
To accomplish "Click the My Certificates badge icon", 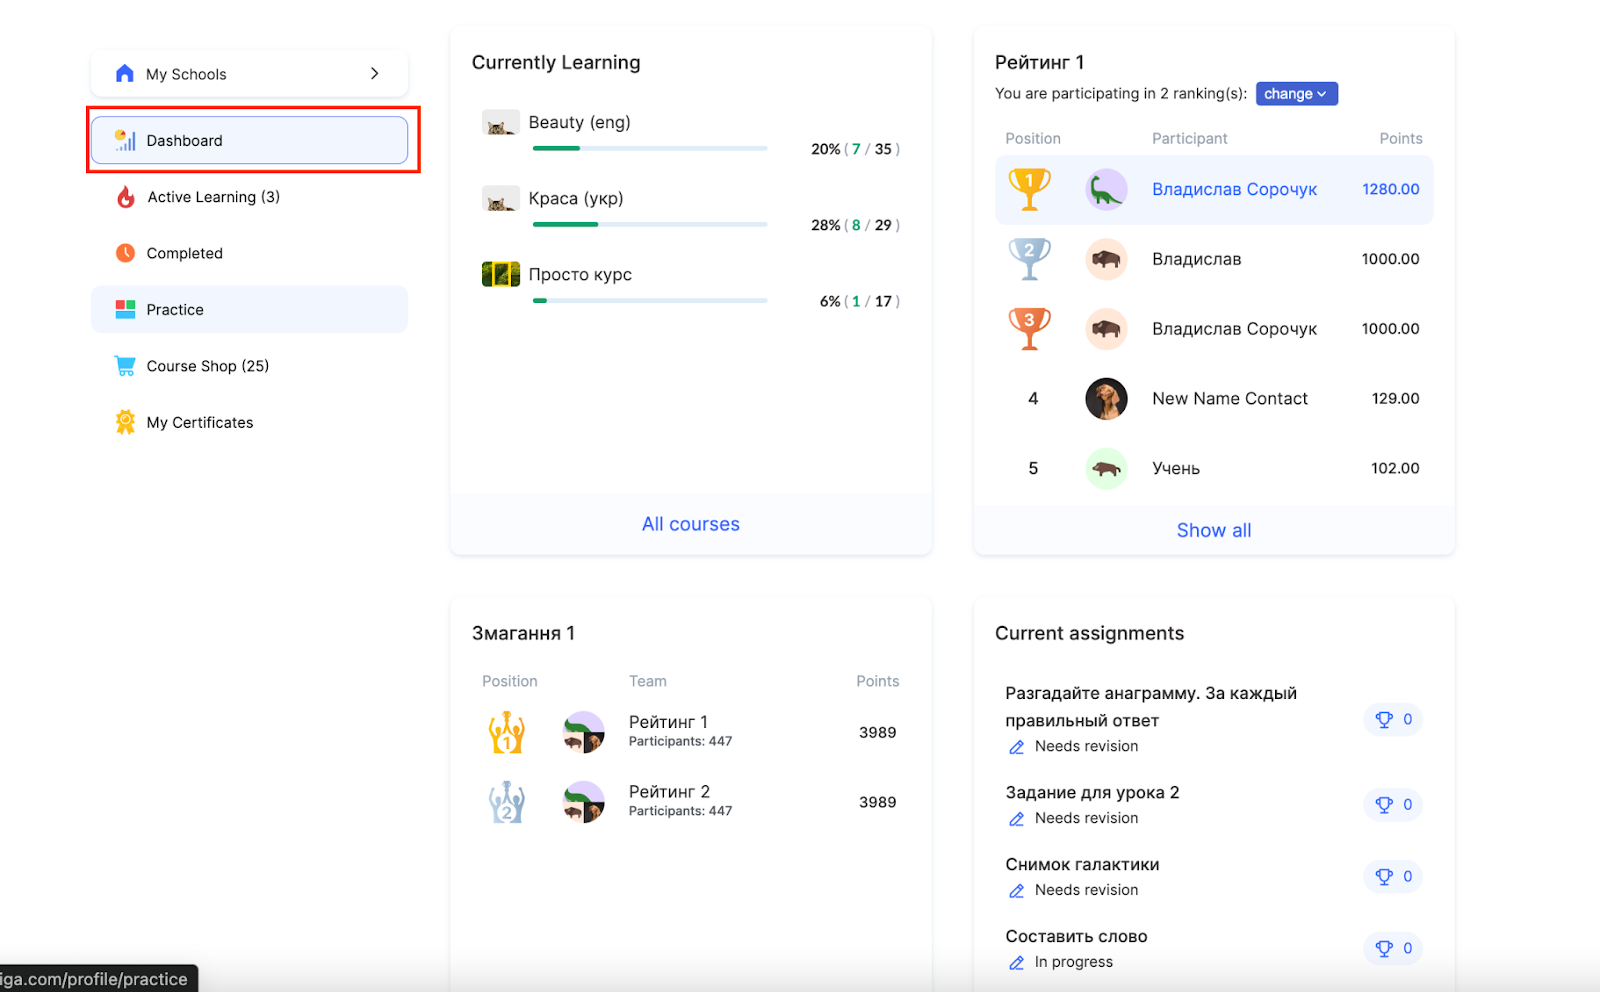I will click(x=125, y=422).
